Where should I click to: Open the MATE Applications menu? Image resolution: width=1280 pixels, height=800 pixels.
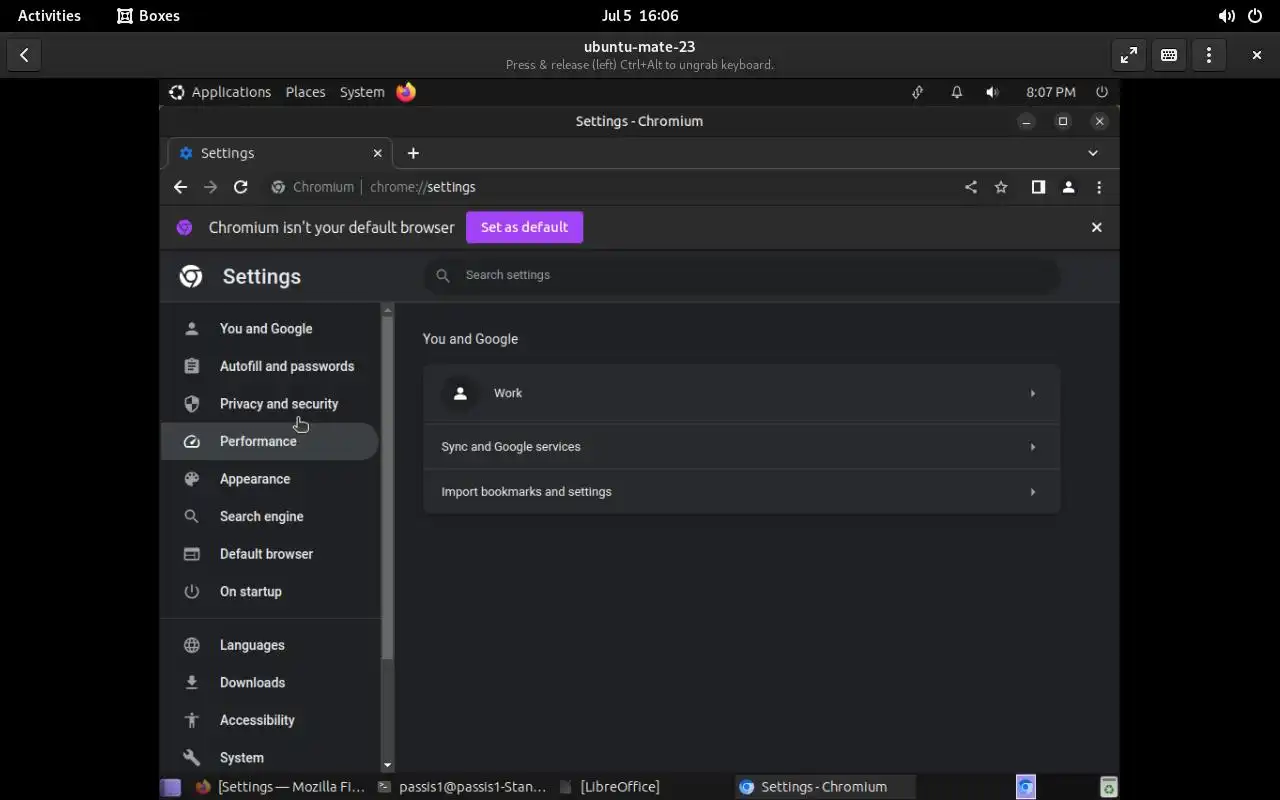click(220, 92)
